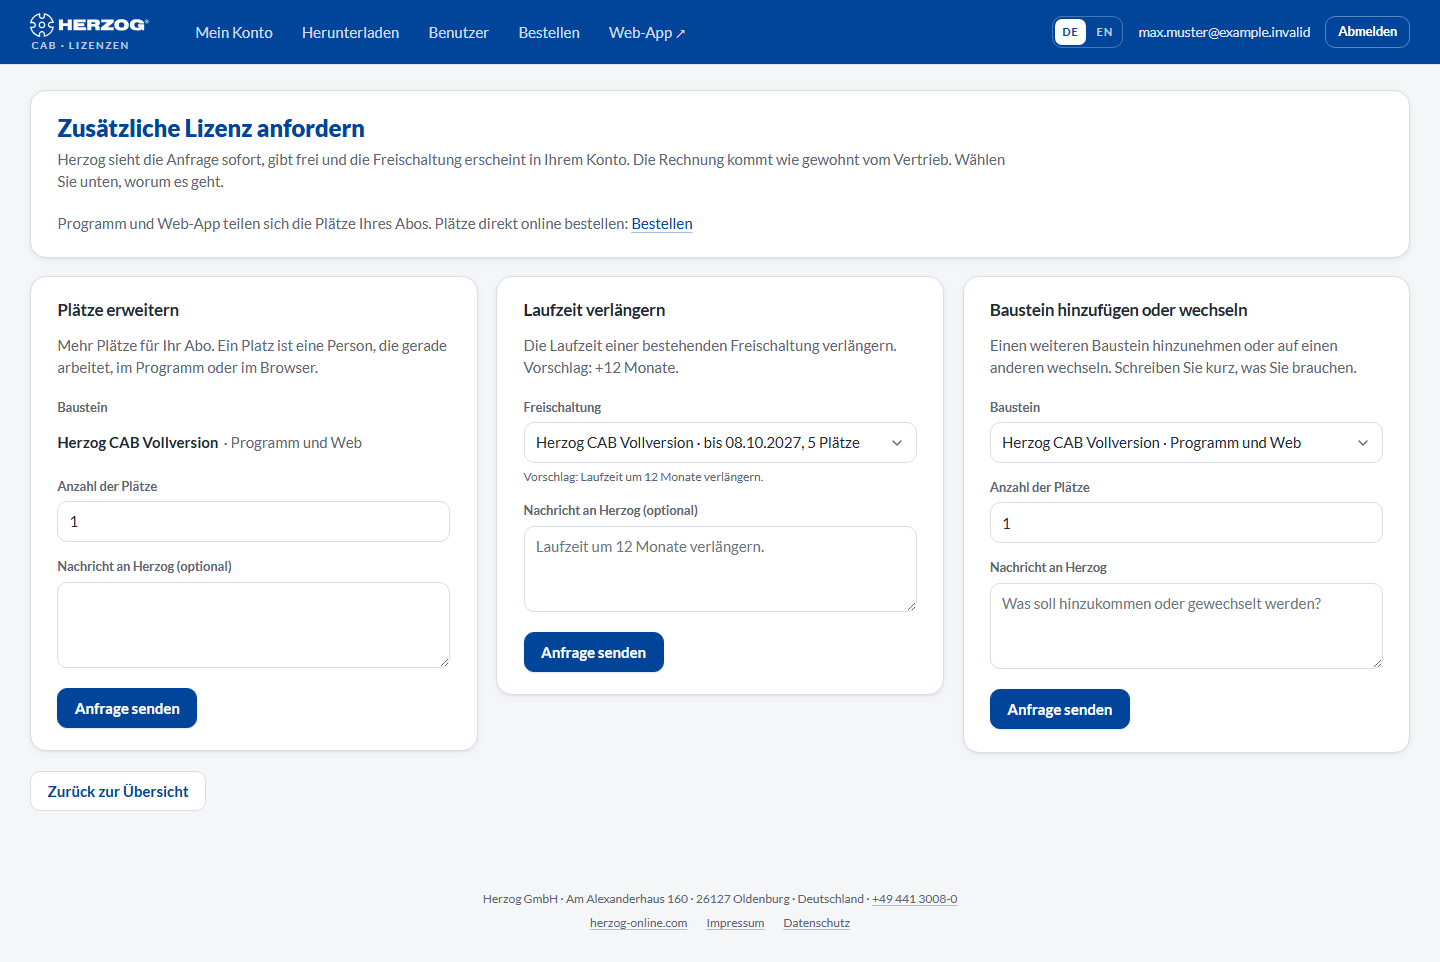
Task: Click the Was soll hinzukommen message textarea
Action: click(1186, 626)
